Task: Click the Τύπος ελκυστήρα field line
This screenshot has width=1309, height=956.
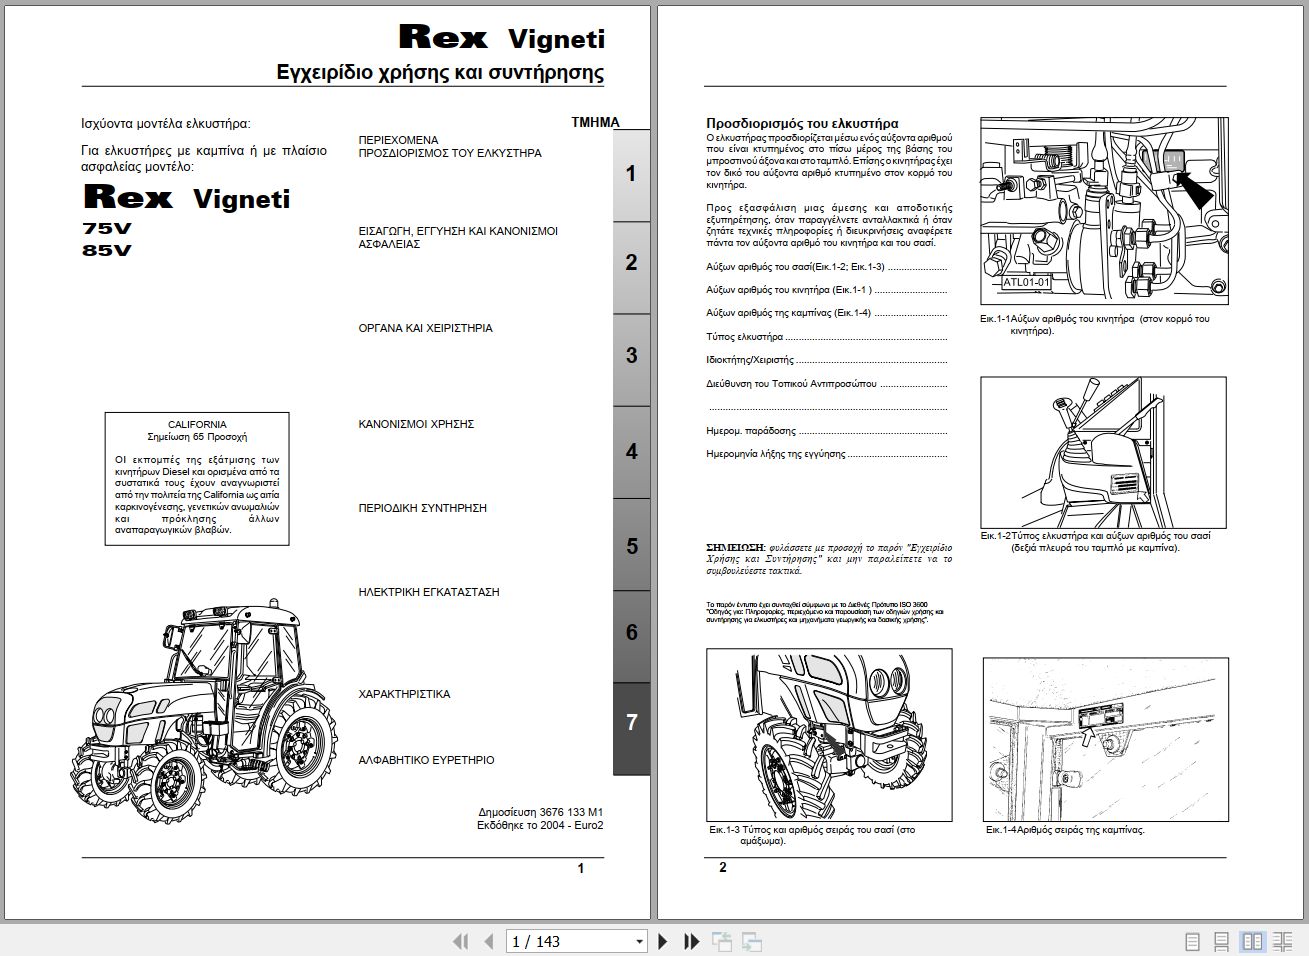Action: point(826,337)
